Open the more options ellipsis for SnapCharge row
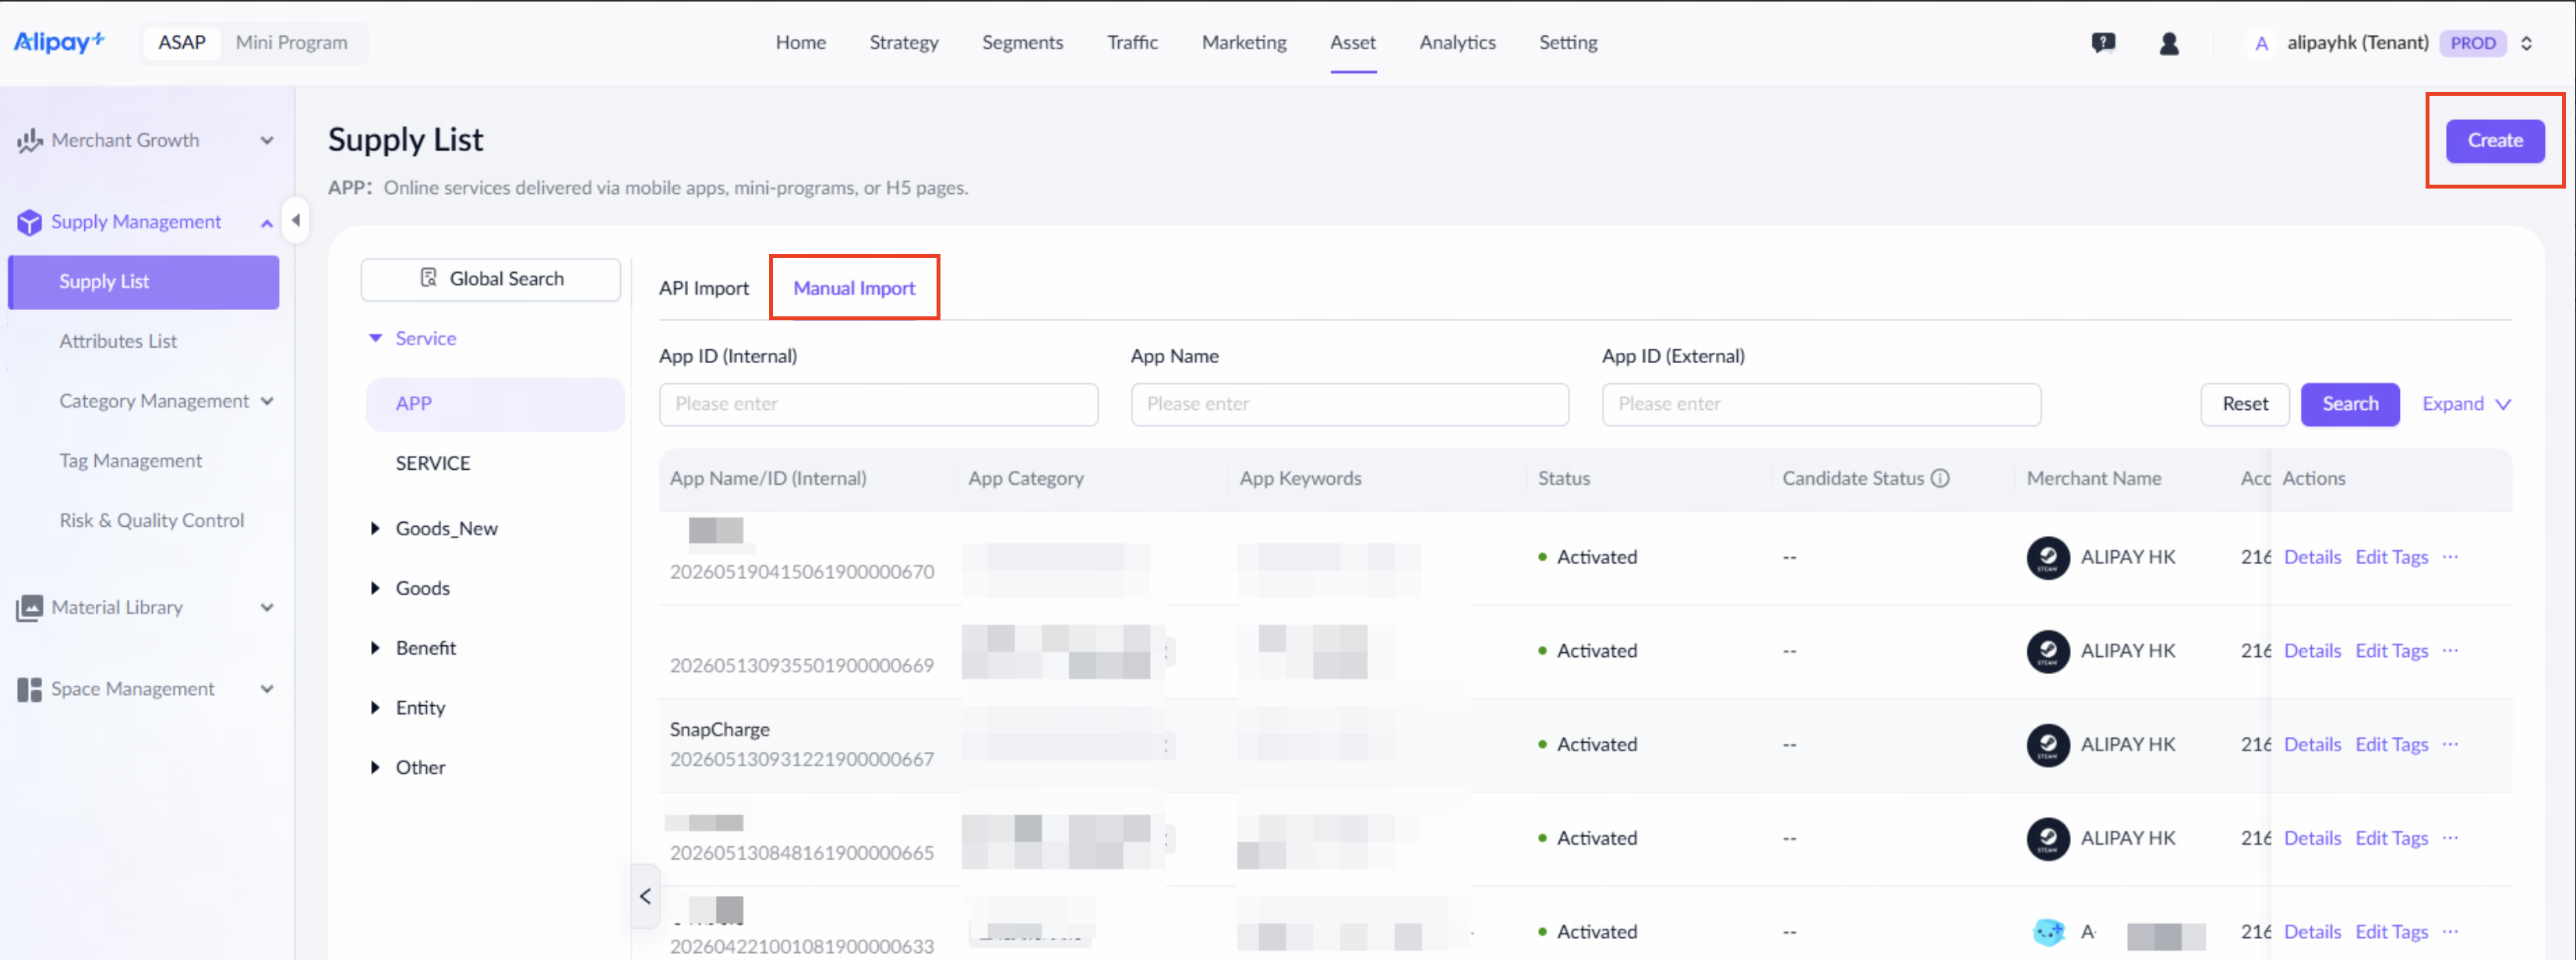Viewport: 2576px width, 960px height. tap(2449, 744)
